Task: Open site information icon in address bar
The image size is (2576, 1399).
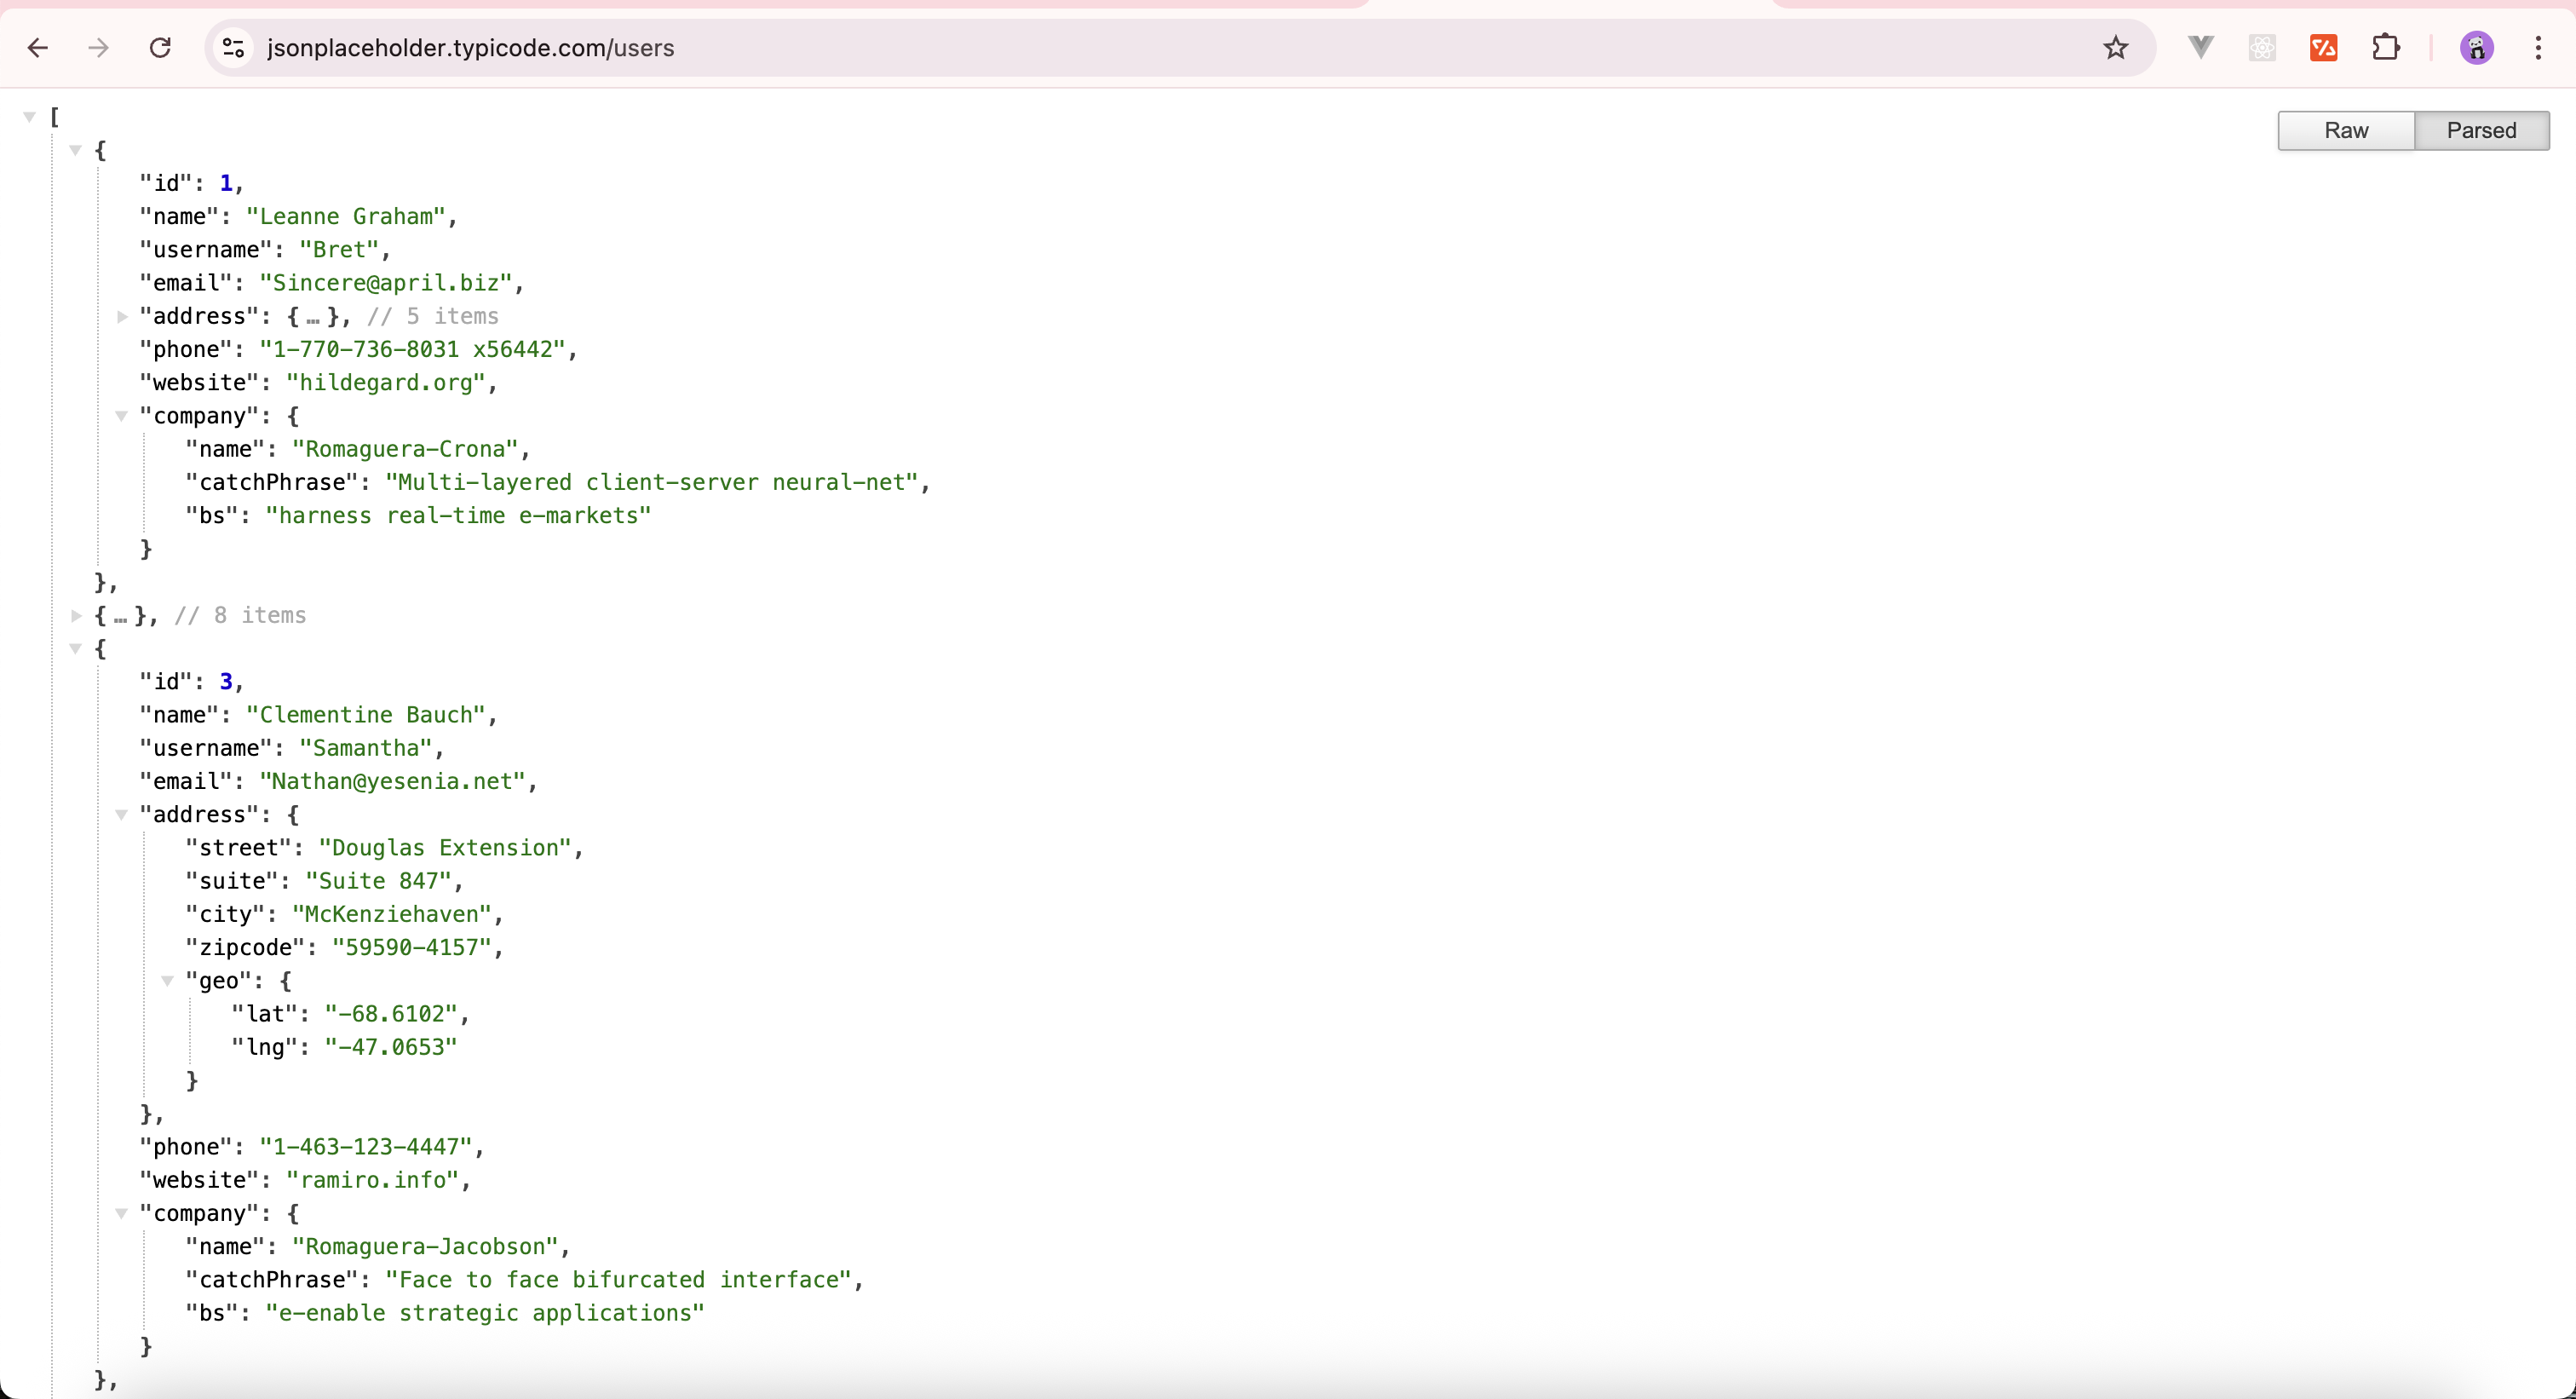Action: (233, 48)
